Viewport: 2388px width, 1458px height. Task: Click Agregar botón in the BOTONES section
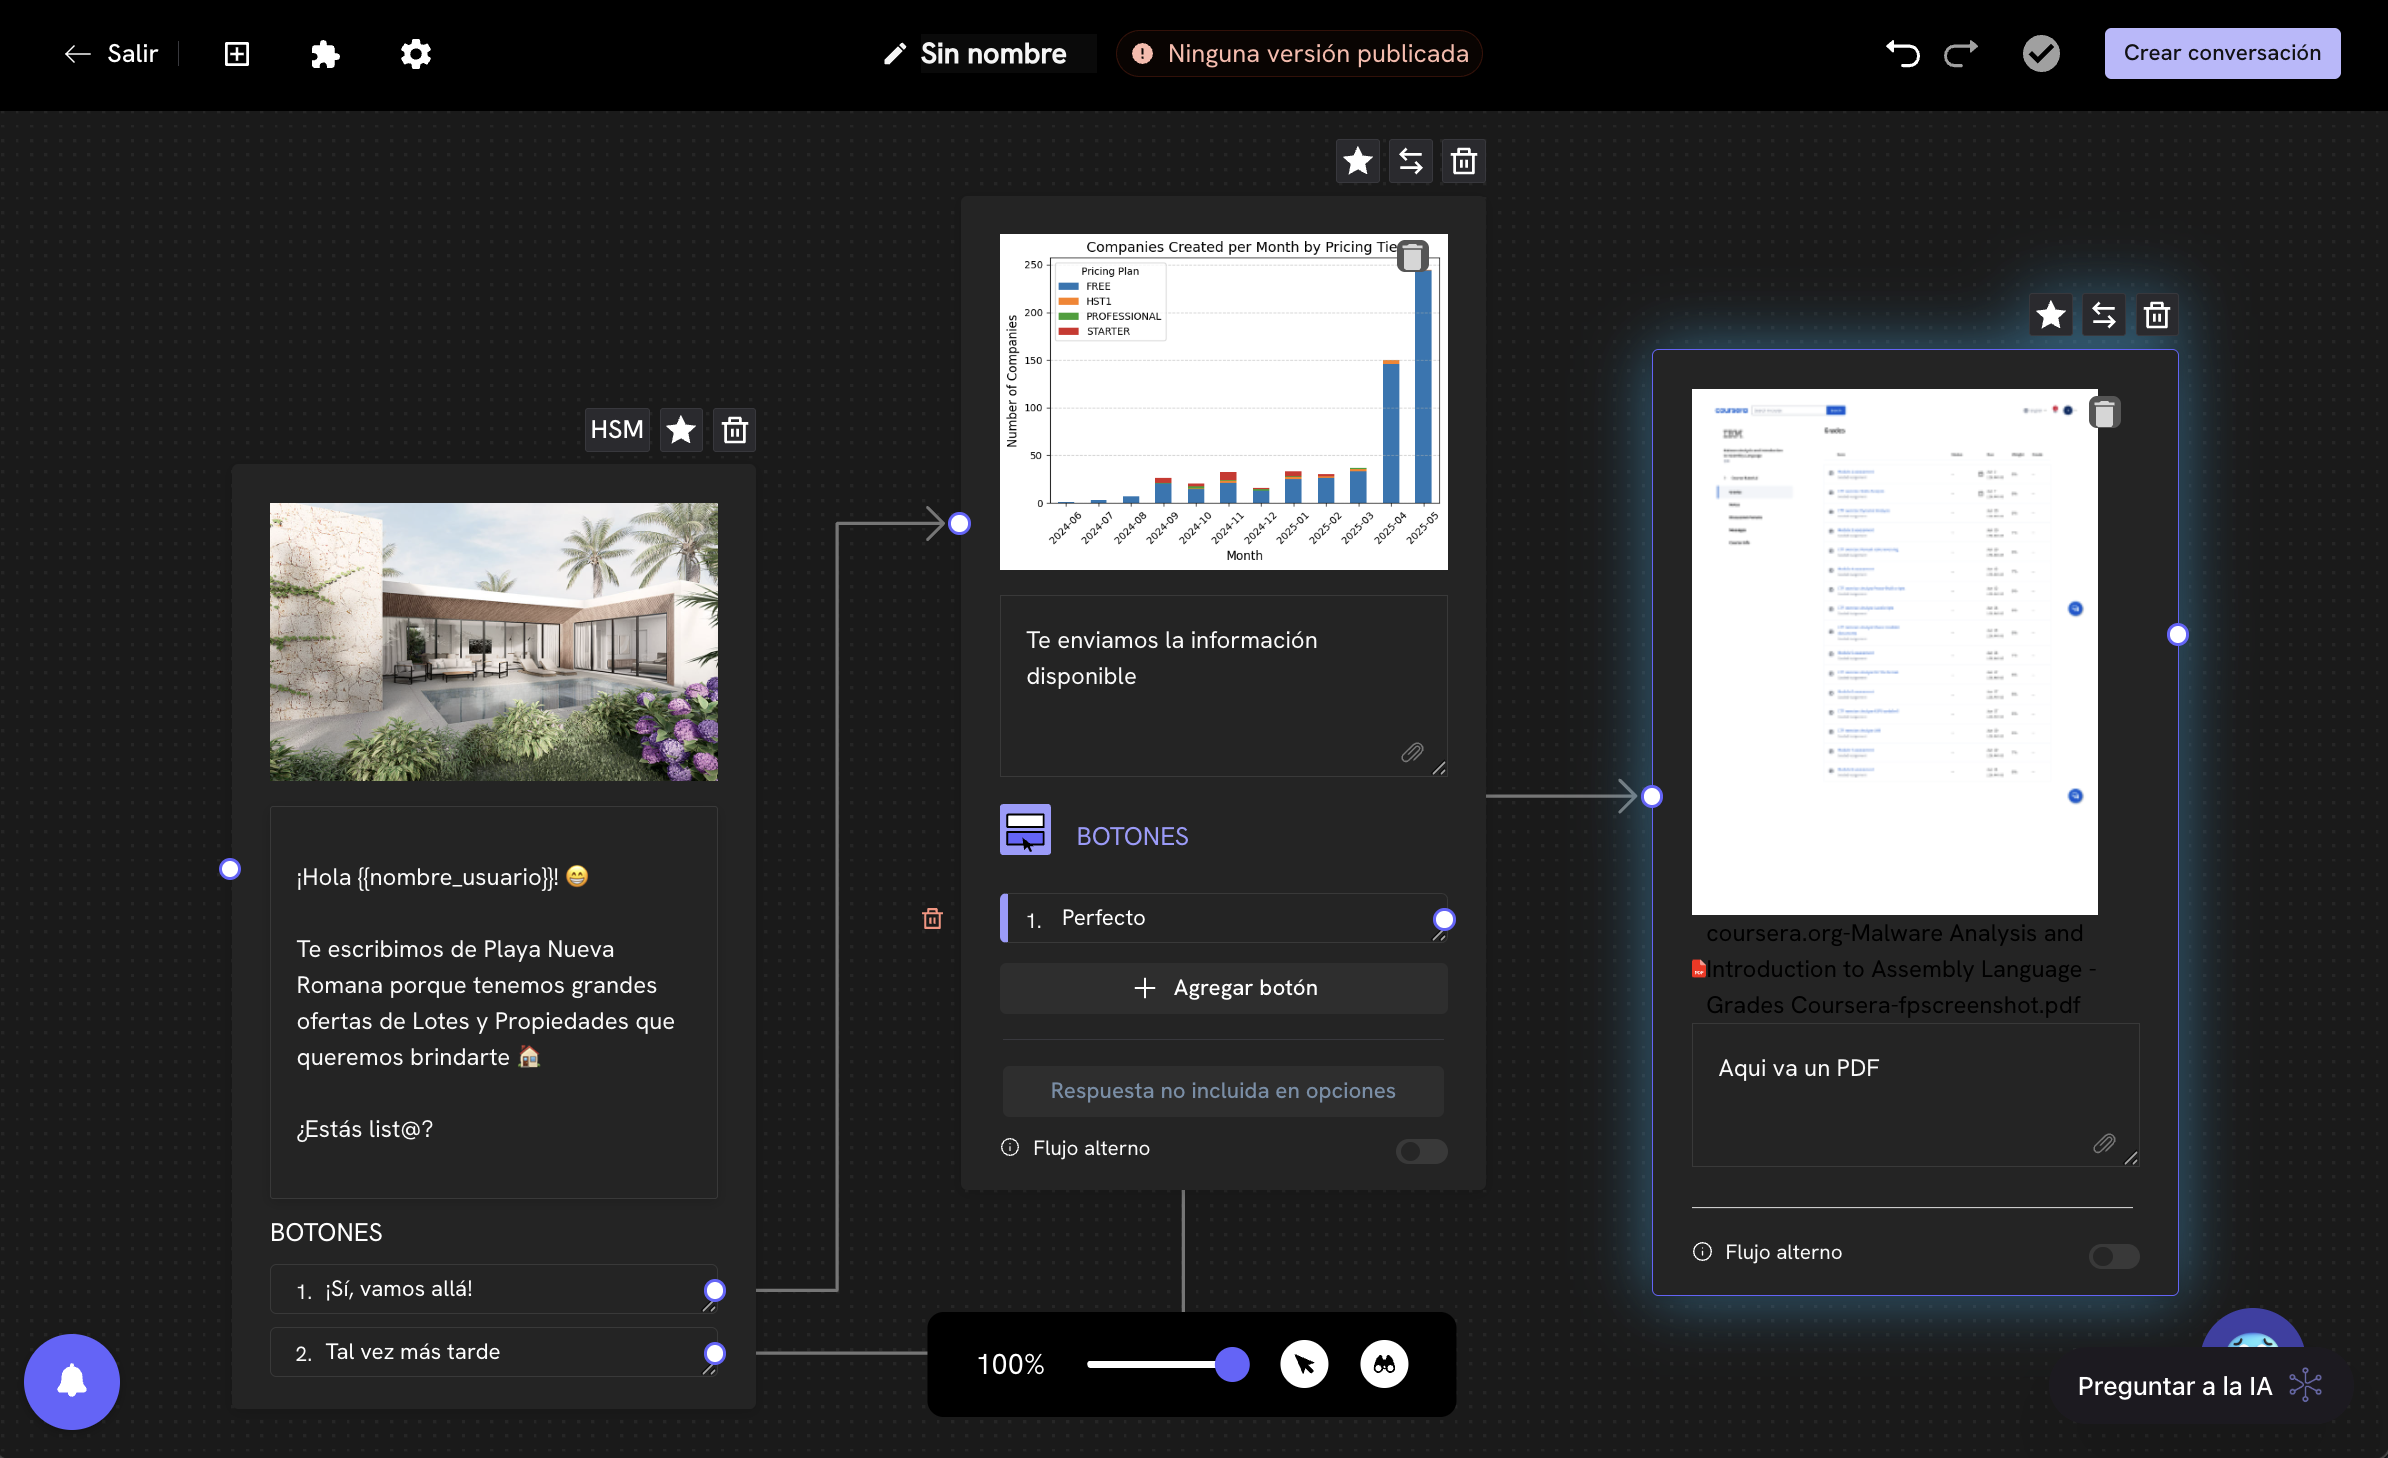pyautogui.click(x=1223, y=988)
